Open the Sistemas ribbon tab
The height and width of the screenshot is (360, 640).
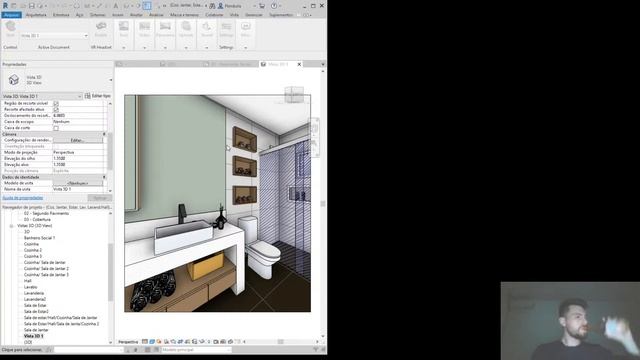coord(98,15)
